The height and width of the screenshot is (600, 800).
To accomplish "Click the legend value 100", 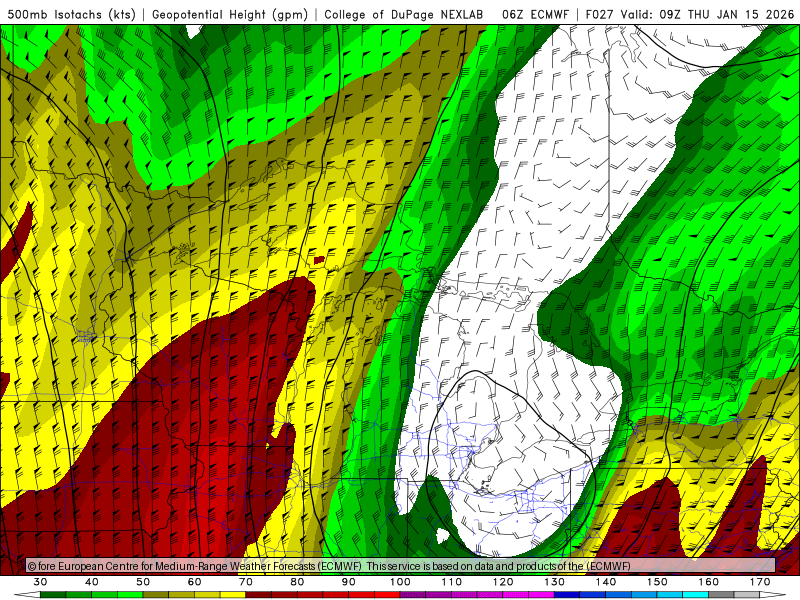I will 401,582.
